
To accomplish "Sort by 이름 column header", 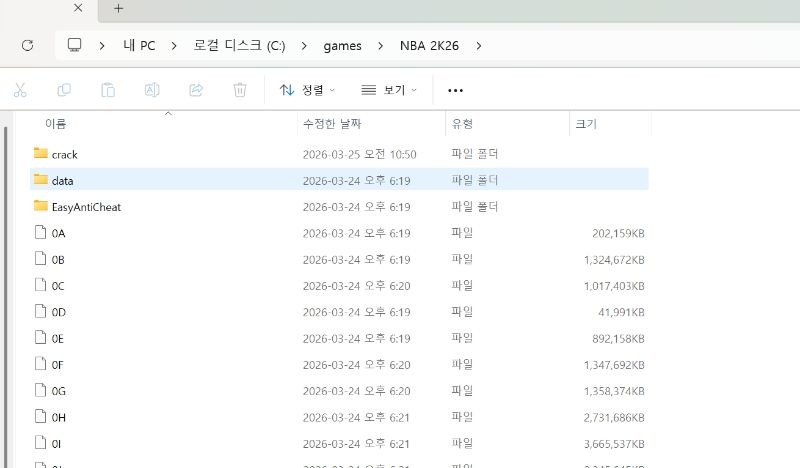I will tap(56, 124).
